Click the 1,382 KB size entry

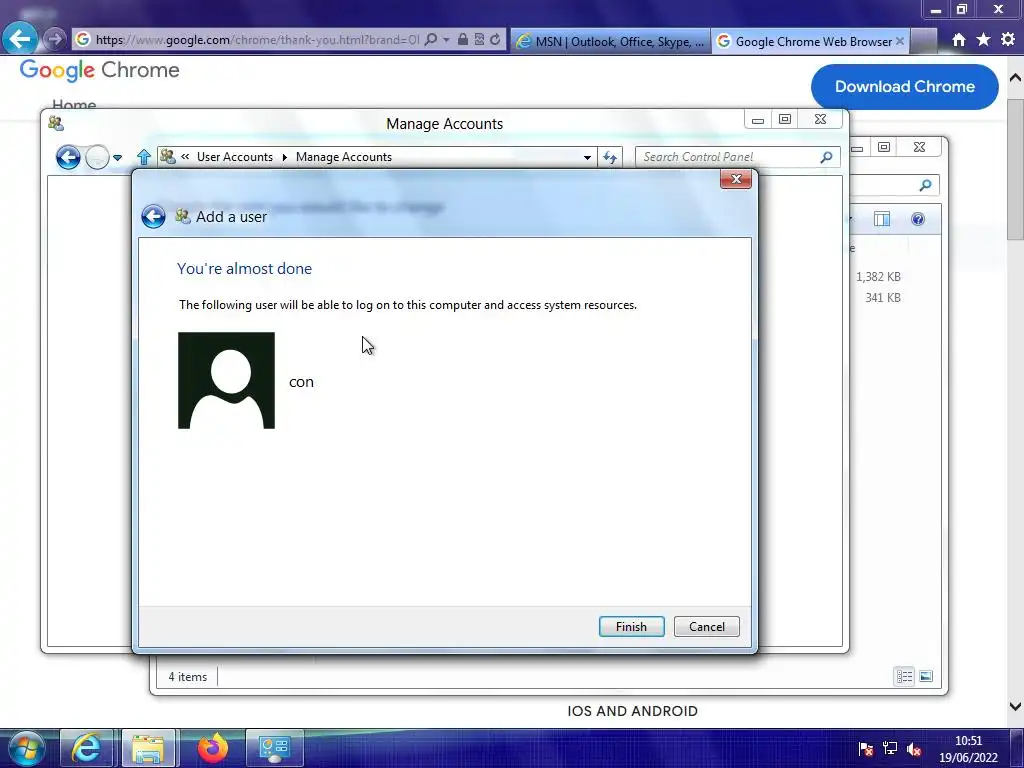coord(878,276)
